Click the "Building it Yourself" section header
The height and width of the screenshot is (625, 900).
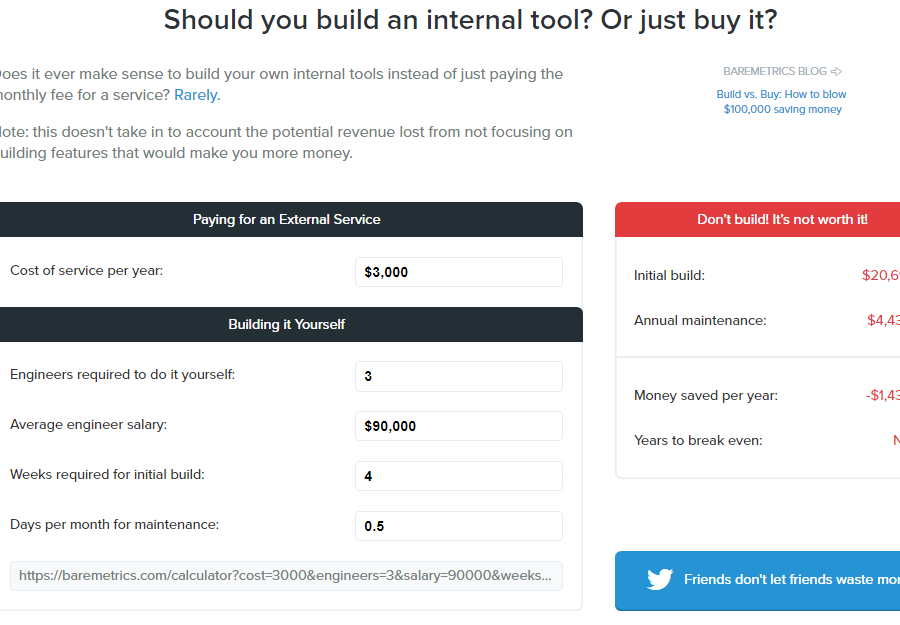[286, 324]
